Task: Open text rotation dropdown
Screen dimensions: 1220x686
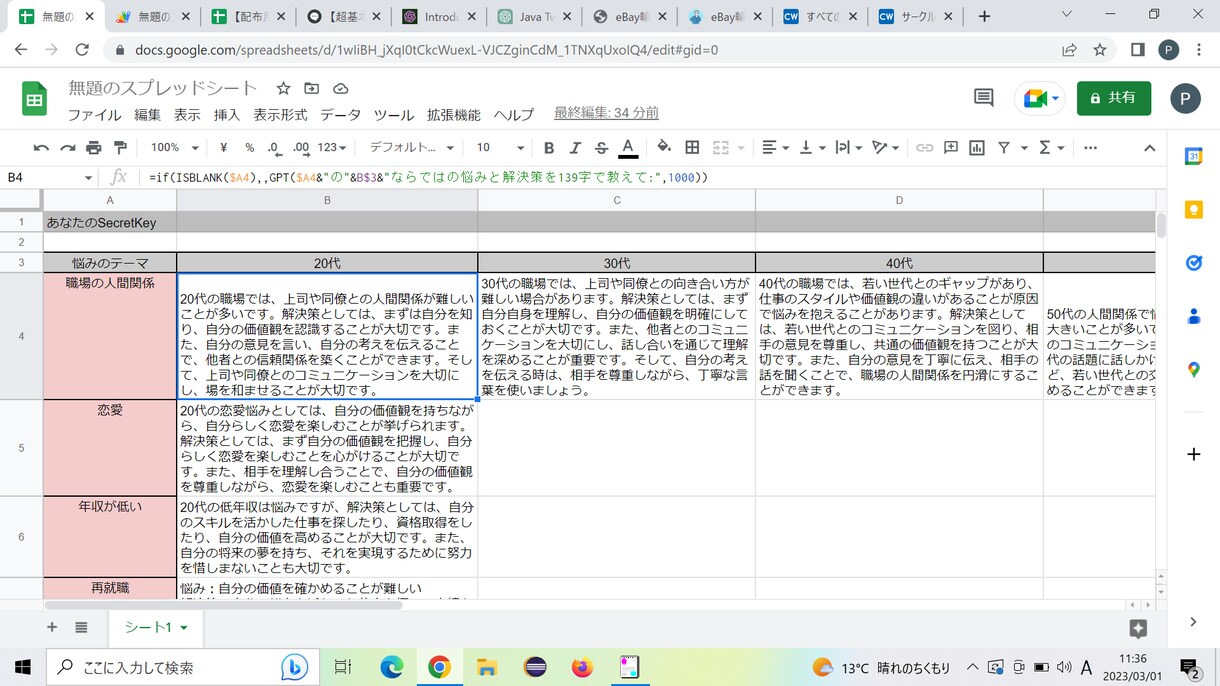Action: point(886,148)
